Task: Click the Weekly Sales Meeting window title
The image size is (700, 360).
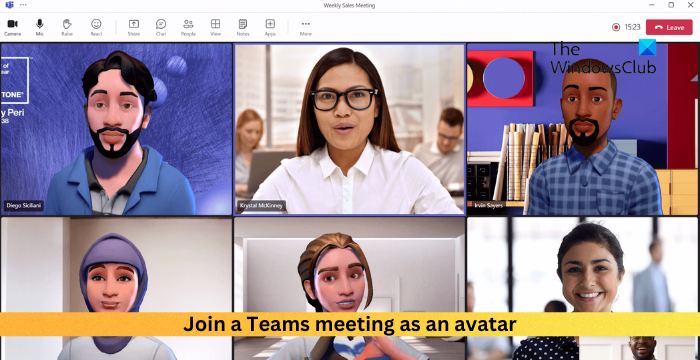Action: point(349,5)
